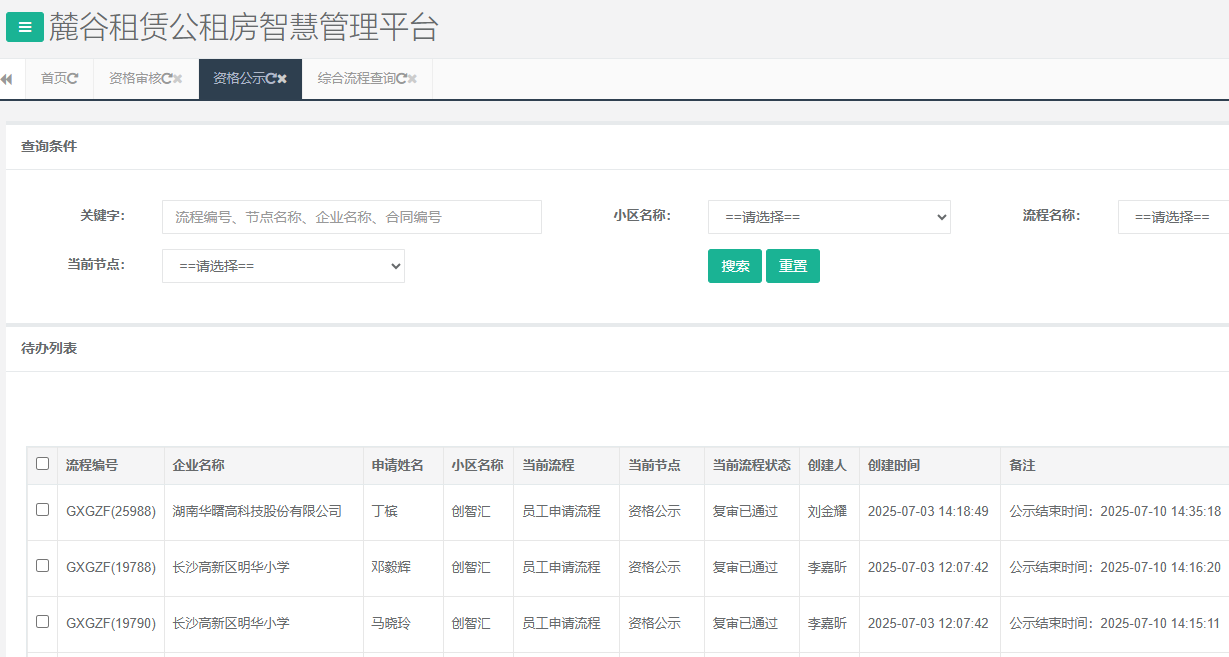Click the refresh icon on 资格公示 tab
The image size is (1229, 657).
[x=270, y=78]
